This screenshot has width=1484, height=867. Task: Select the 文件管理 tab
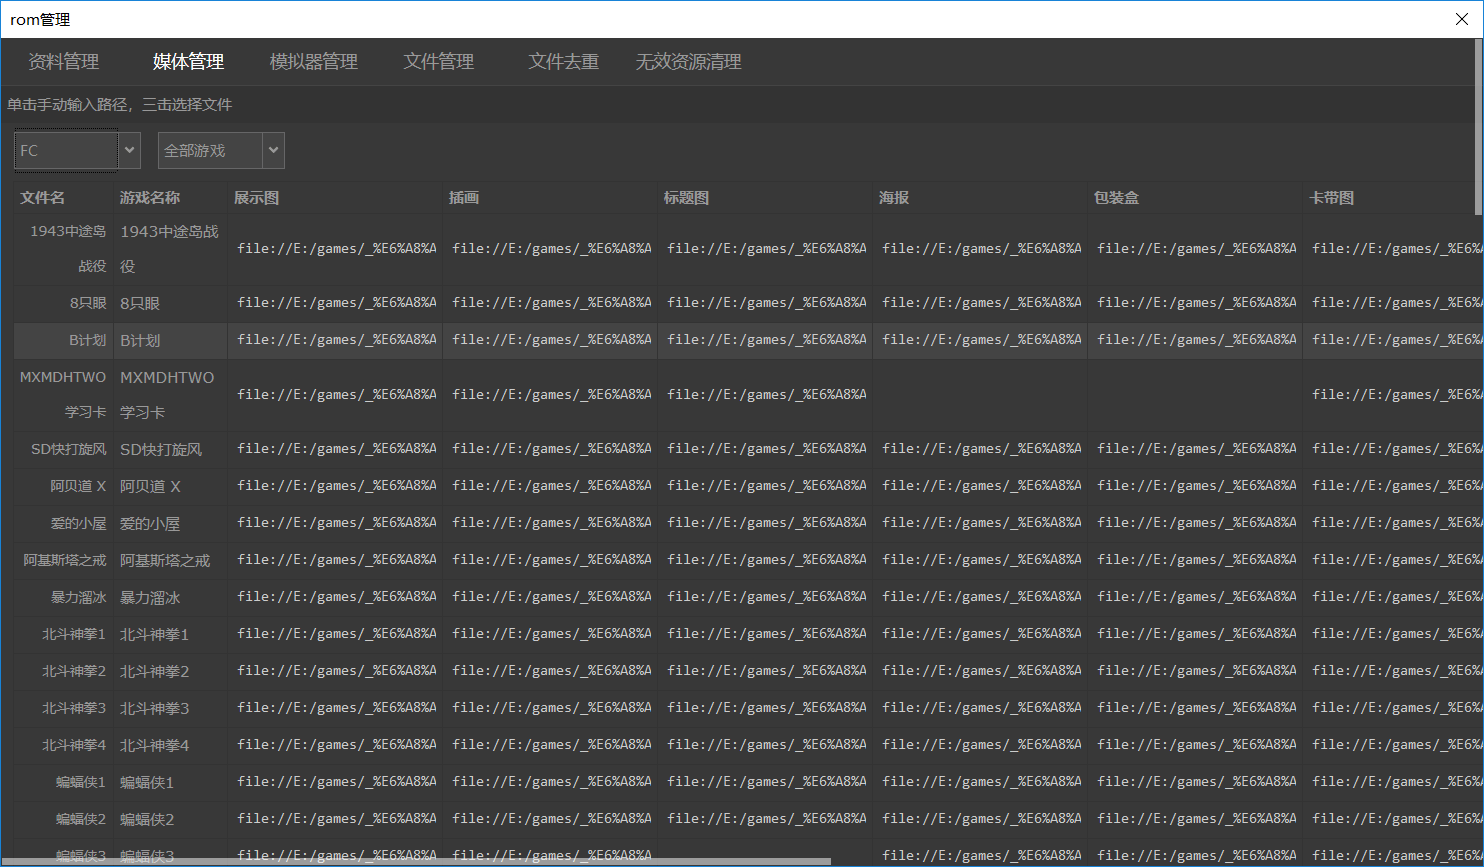point(438,62)
